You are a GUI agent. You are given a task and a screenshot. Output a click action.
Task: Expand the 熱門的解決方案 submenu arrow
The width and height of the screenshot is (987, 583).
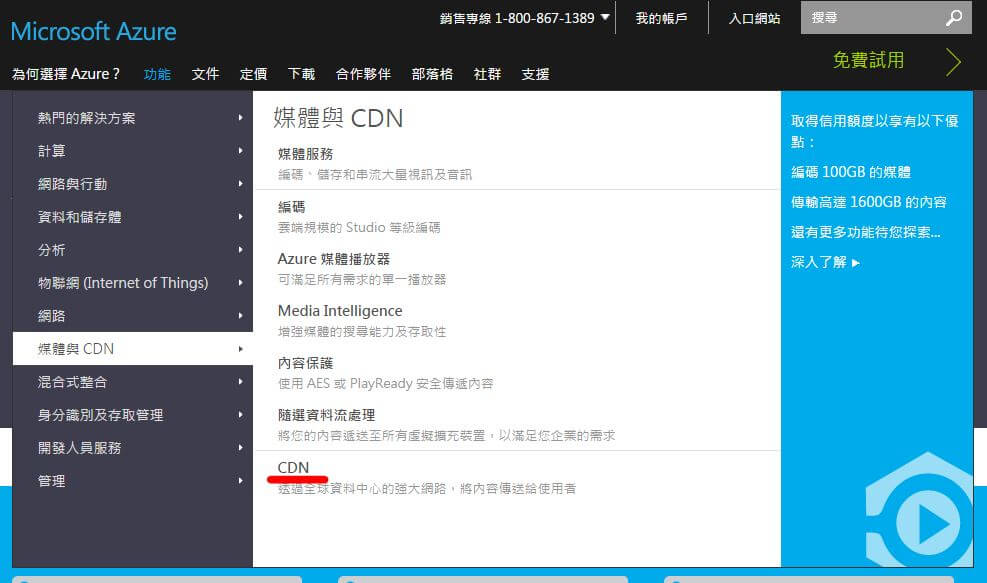(x=240, y=118)
